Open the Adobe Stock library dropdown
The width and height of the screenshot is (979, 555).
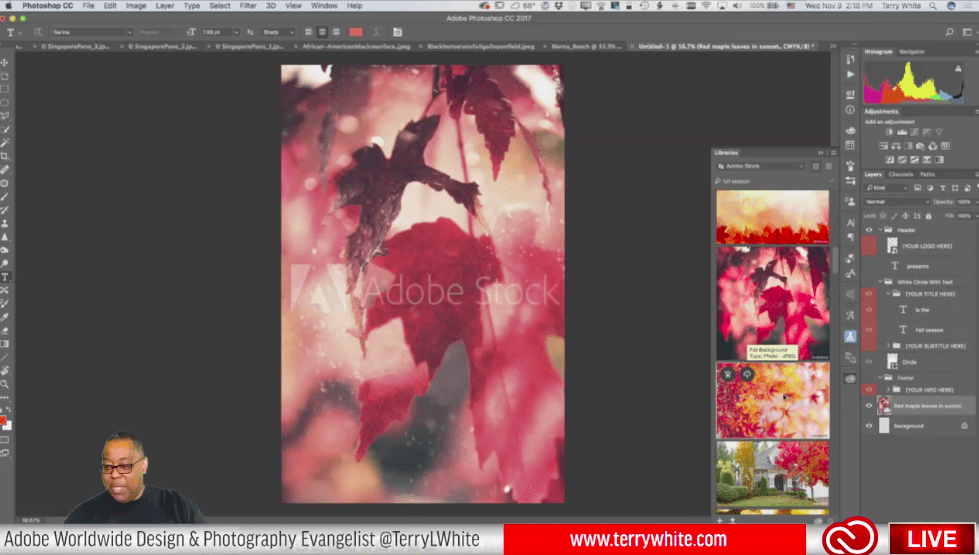(x=760, y=166)
